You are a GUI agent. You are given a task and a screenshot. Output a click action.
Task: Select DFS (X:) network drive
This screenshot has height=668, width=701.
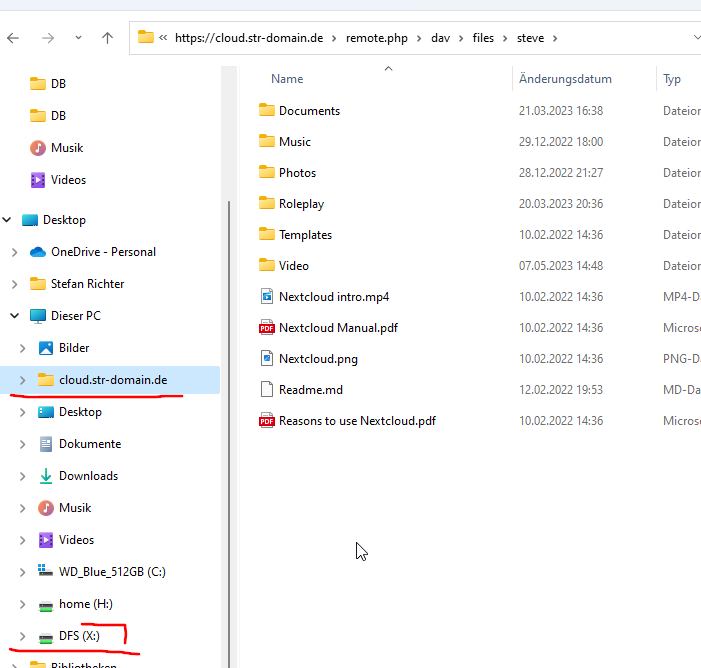(80, 636)
